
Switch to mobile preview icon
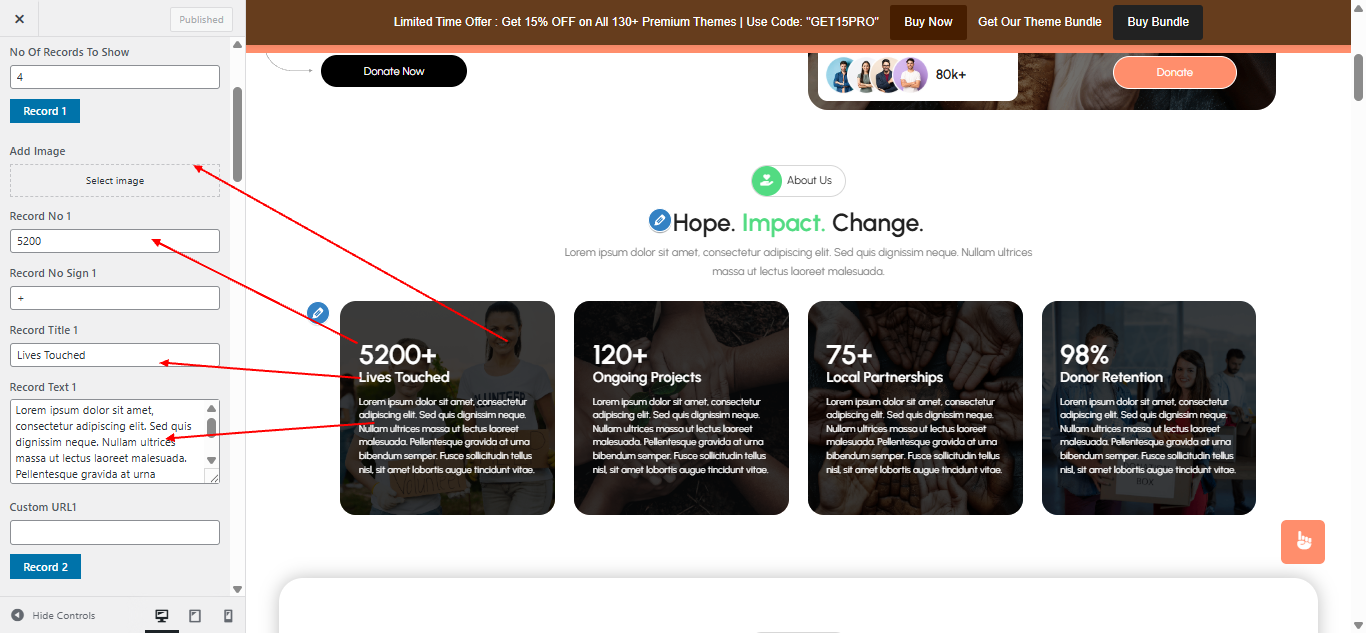click(228, 616)
